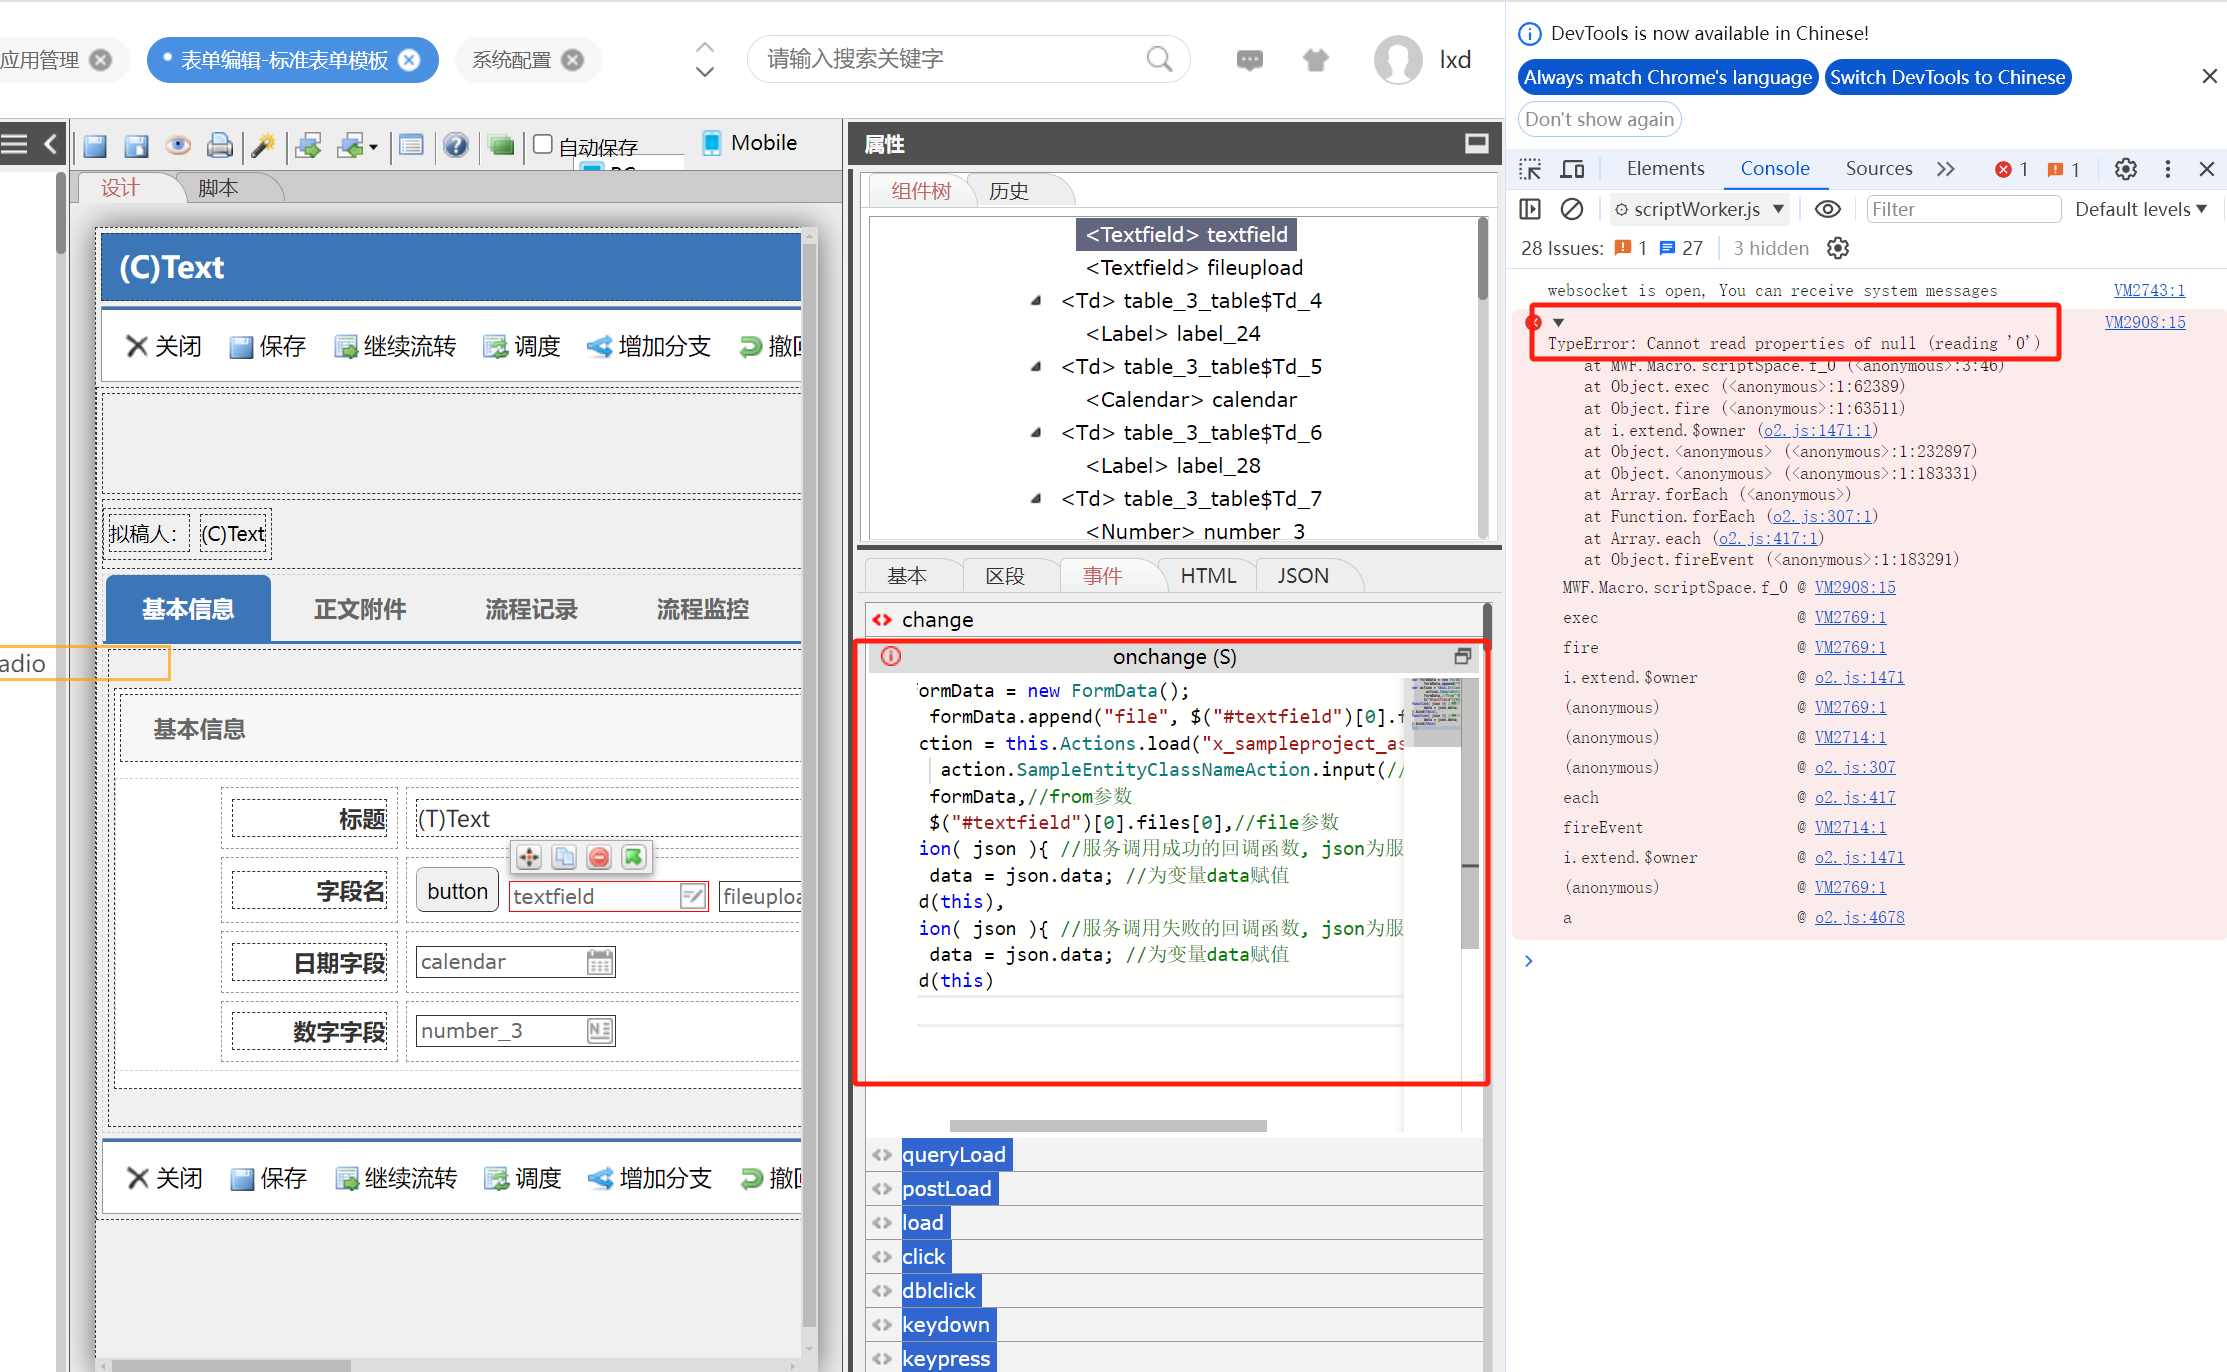Click the blue help question mark icon

(456, 145)
